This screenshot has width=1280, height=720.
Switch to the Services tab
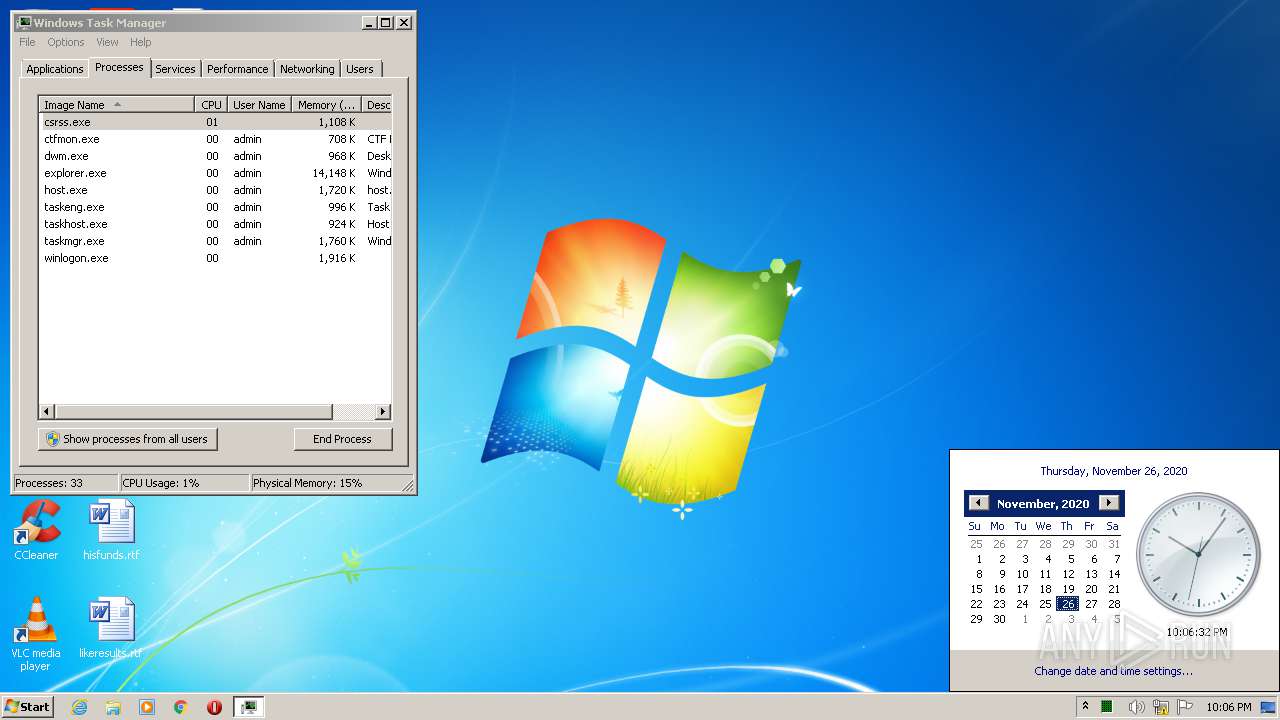(175, 69)
